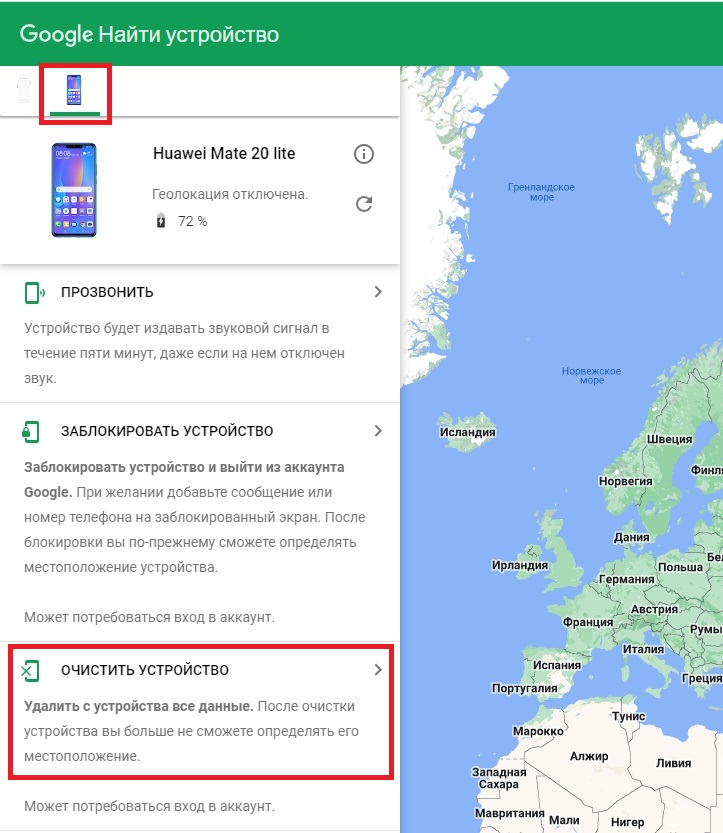The image size is (723, 833).
Task: Click Германия label on the map
Action: (626, 580)
